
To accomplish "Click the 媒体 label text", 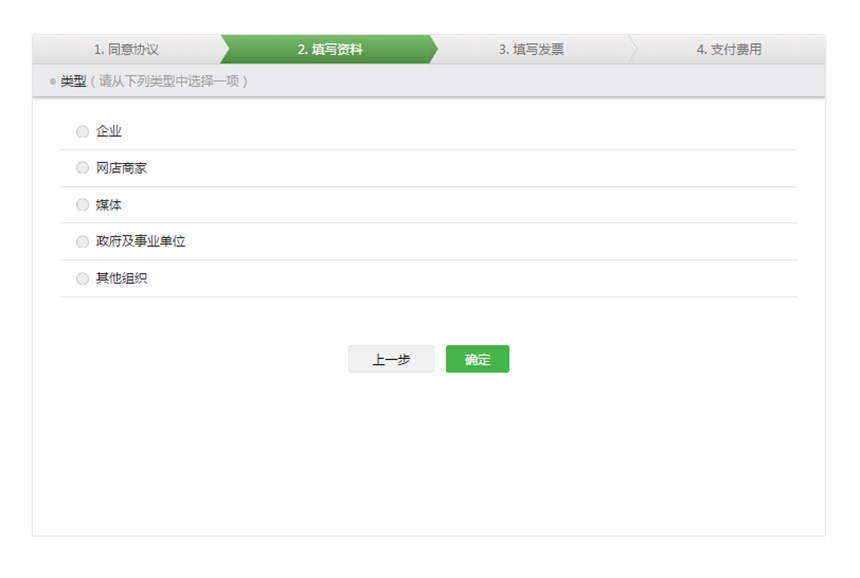I will pyautogui.click(x=109, y=205).
